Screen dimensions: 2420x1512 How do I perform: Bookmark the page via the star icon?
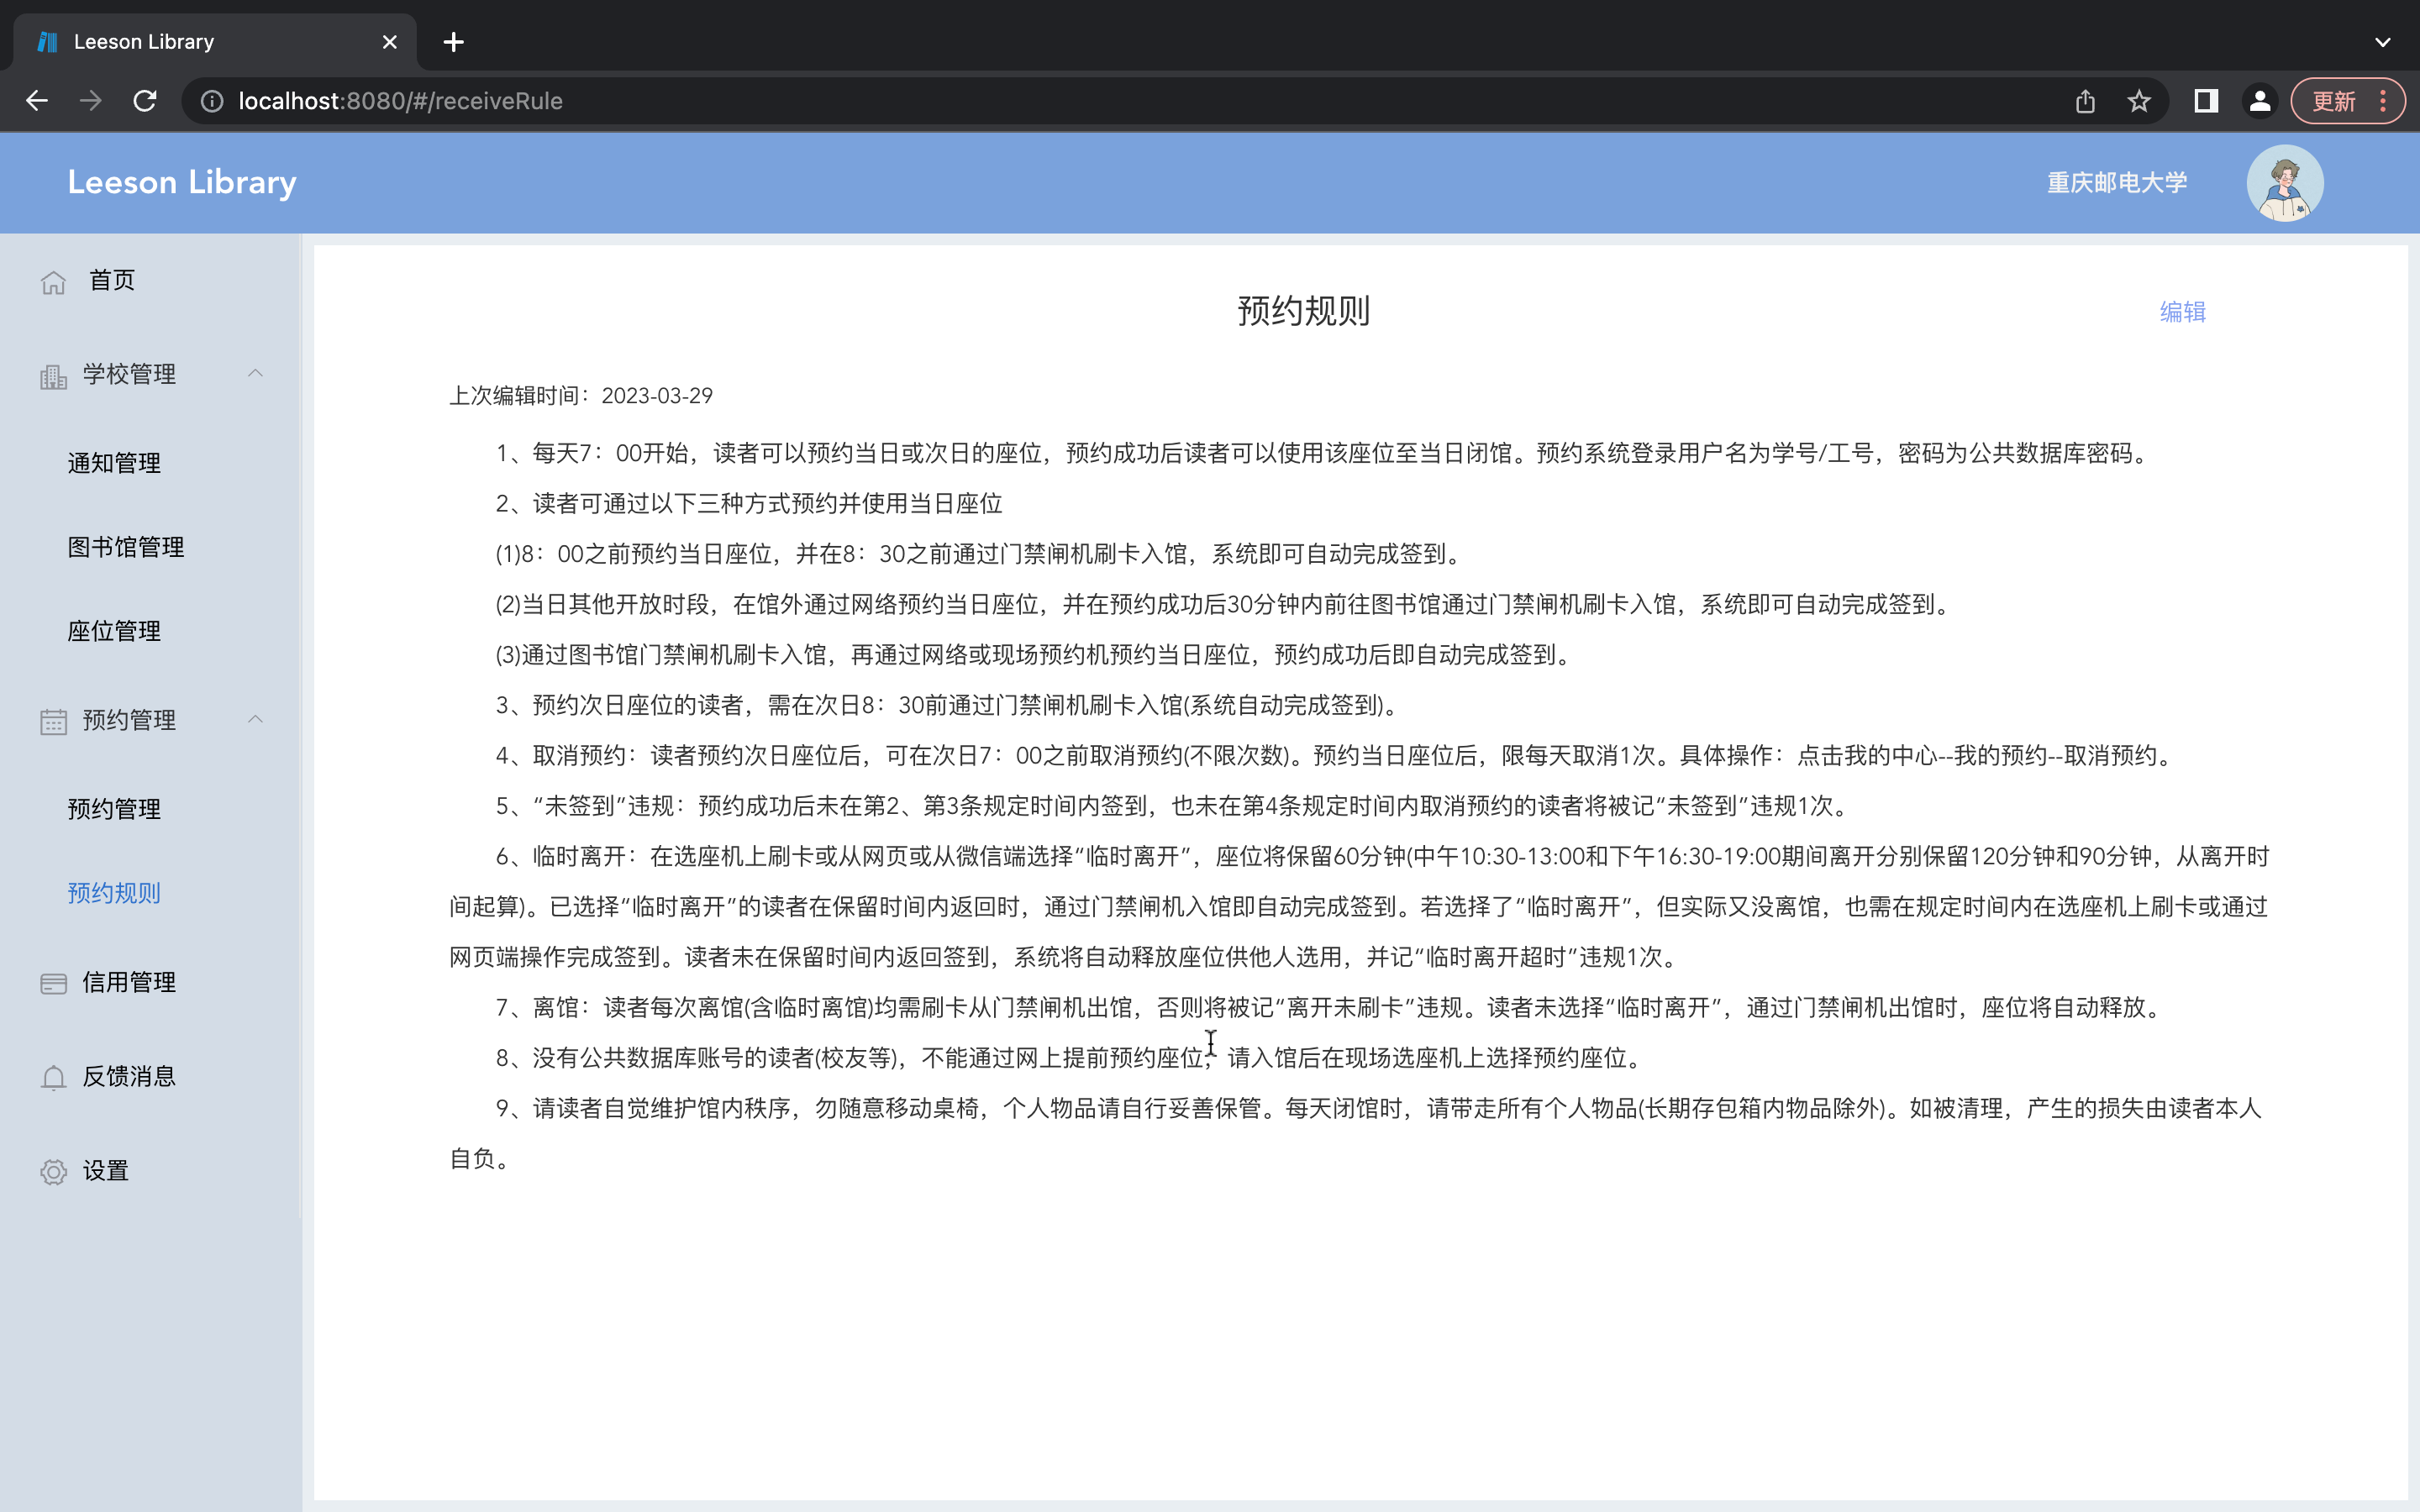click(x=2138, y=100)
